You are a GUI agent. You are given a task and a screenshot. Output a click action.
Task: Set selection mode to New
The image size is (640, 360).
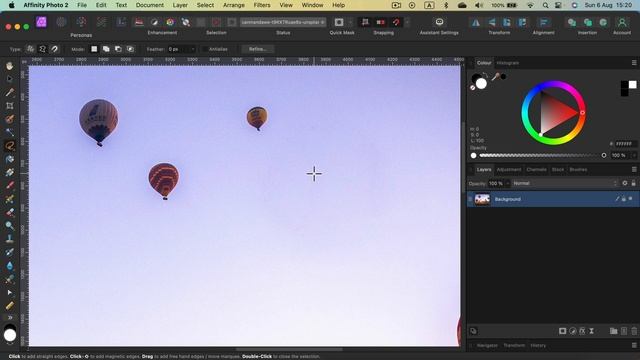[94, 49]
